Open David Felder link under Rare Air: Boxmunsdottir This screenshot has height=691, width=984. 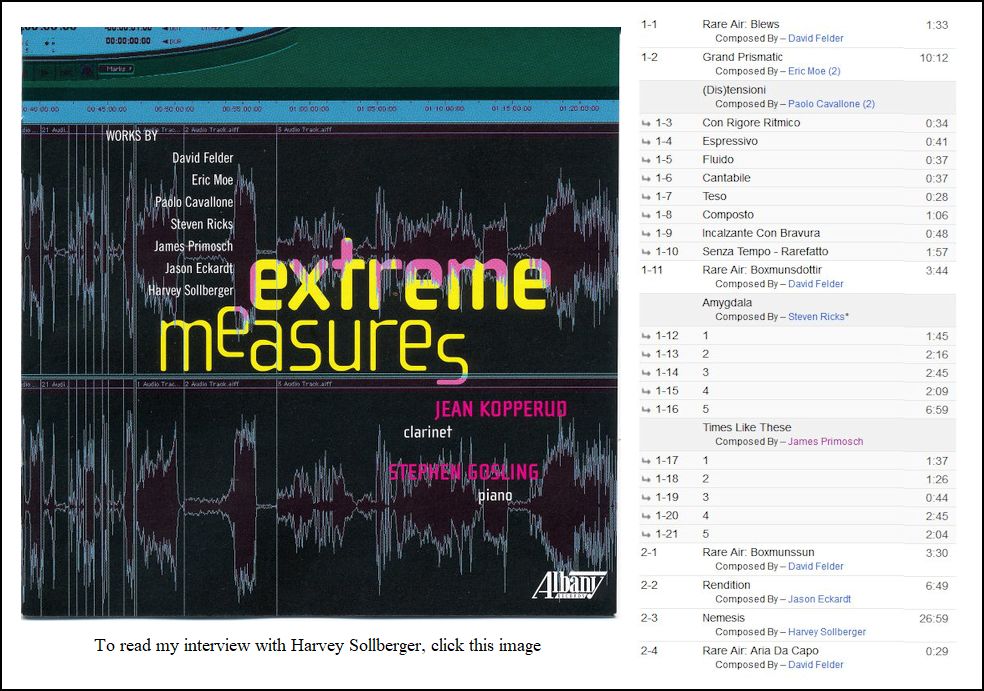coord(815,284)
